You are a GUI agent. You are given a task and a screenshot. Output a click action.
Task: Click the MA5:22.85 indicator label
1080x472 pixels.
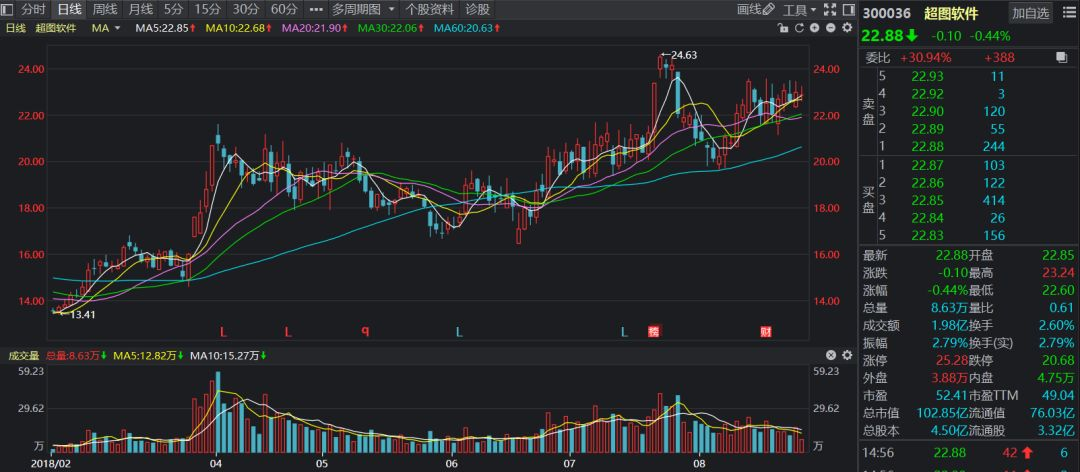(165, 28)
